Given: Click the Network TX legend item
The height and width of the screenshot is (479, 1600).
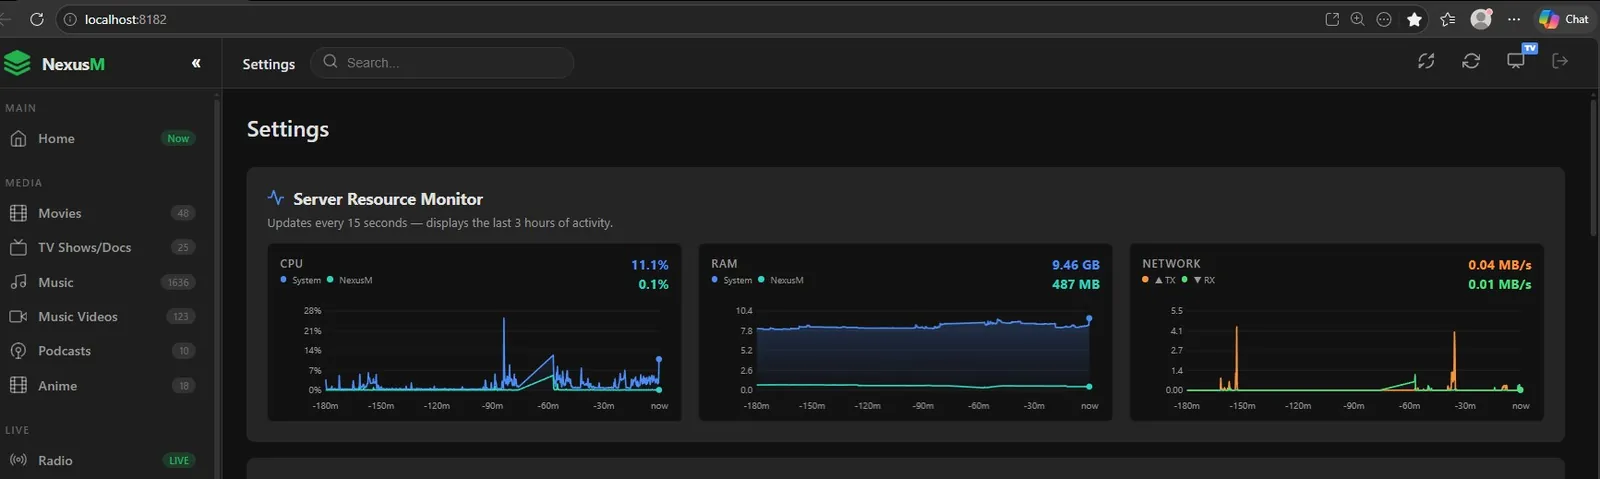Looking at the screenshot, I should (x=1159, y=280).
